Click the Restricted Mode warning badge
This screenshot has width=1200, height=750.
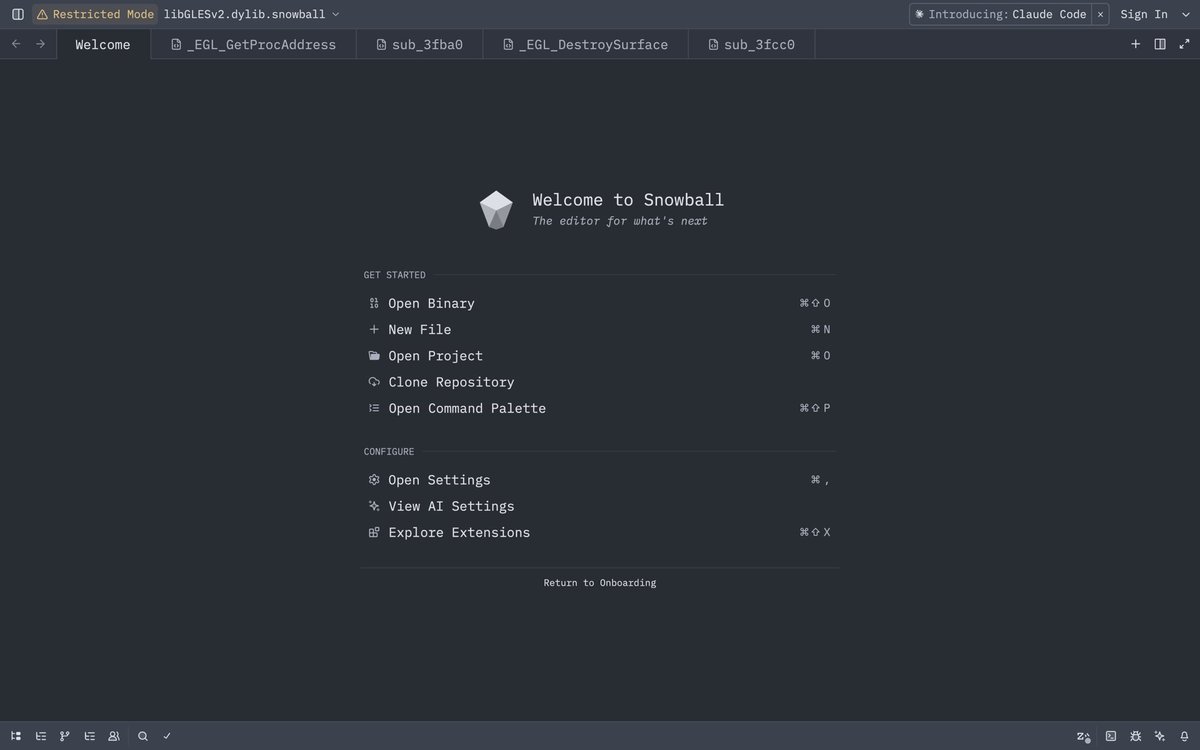(x=95, y=14)
